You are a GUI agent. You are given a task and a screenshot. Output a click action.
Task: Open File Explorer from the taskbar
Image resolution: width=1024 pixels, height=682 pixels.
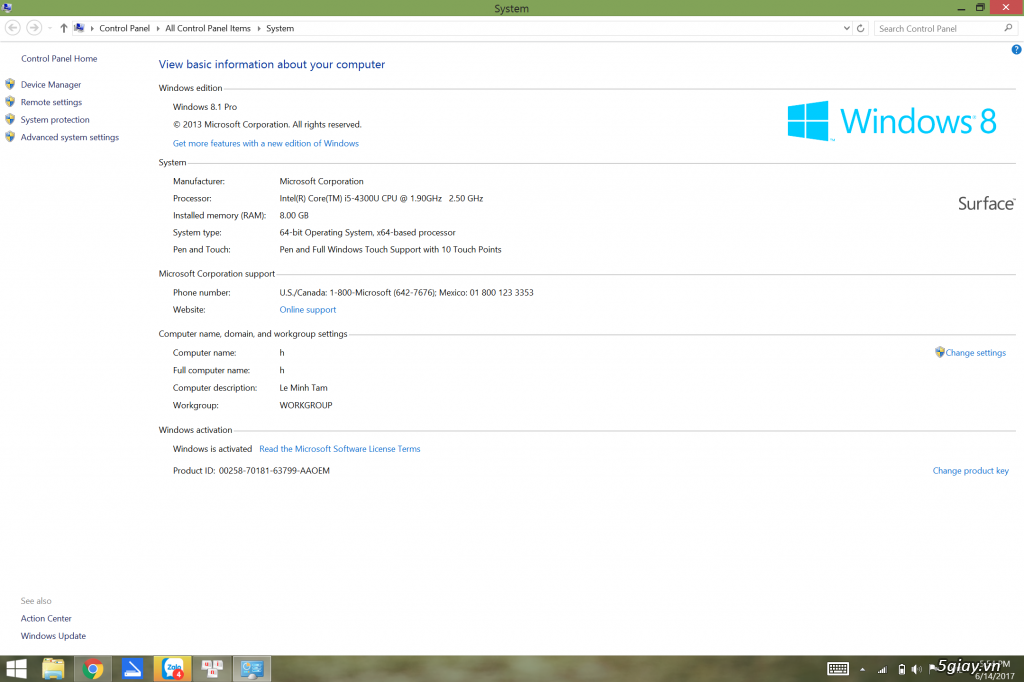(x=53, y=669)
